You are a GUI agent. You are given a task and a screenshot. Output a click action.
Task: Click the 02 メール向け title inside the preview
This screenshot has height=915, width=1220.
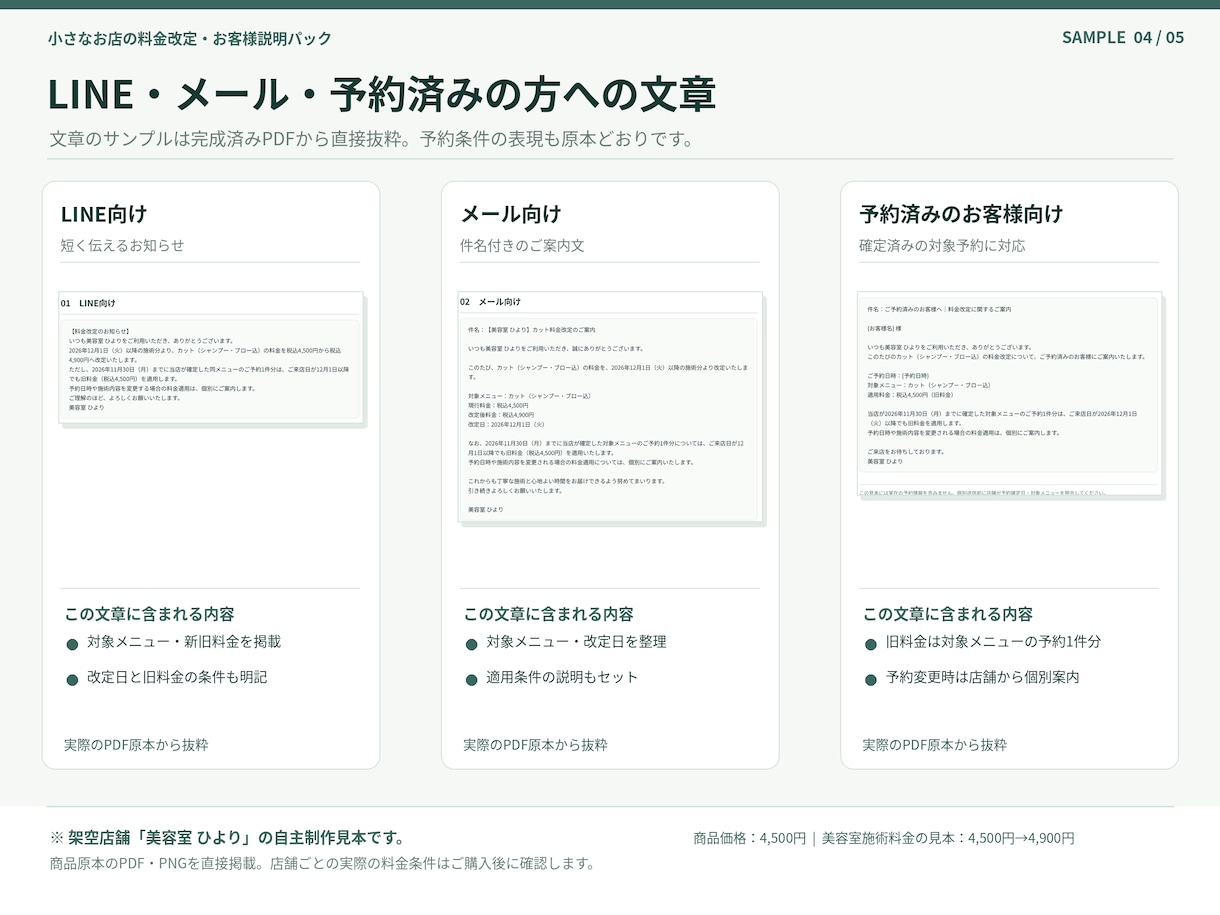click(490, 302)
